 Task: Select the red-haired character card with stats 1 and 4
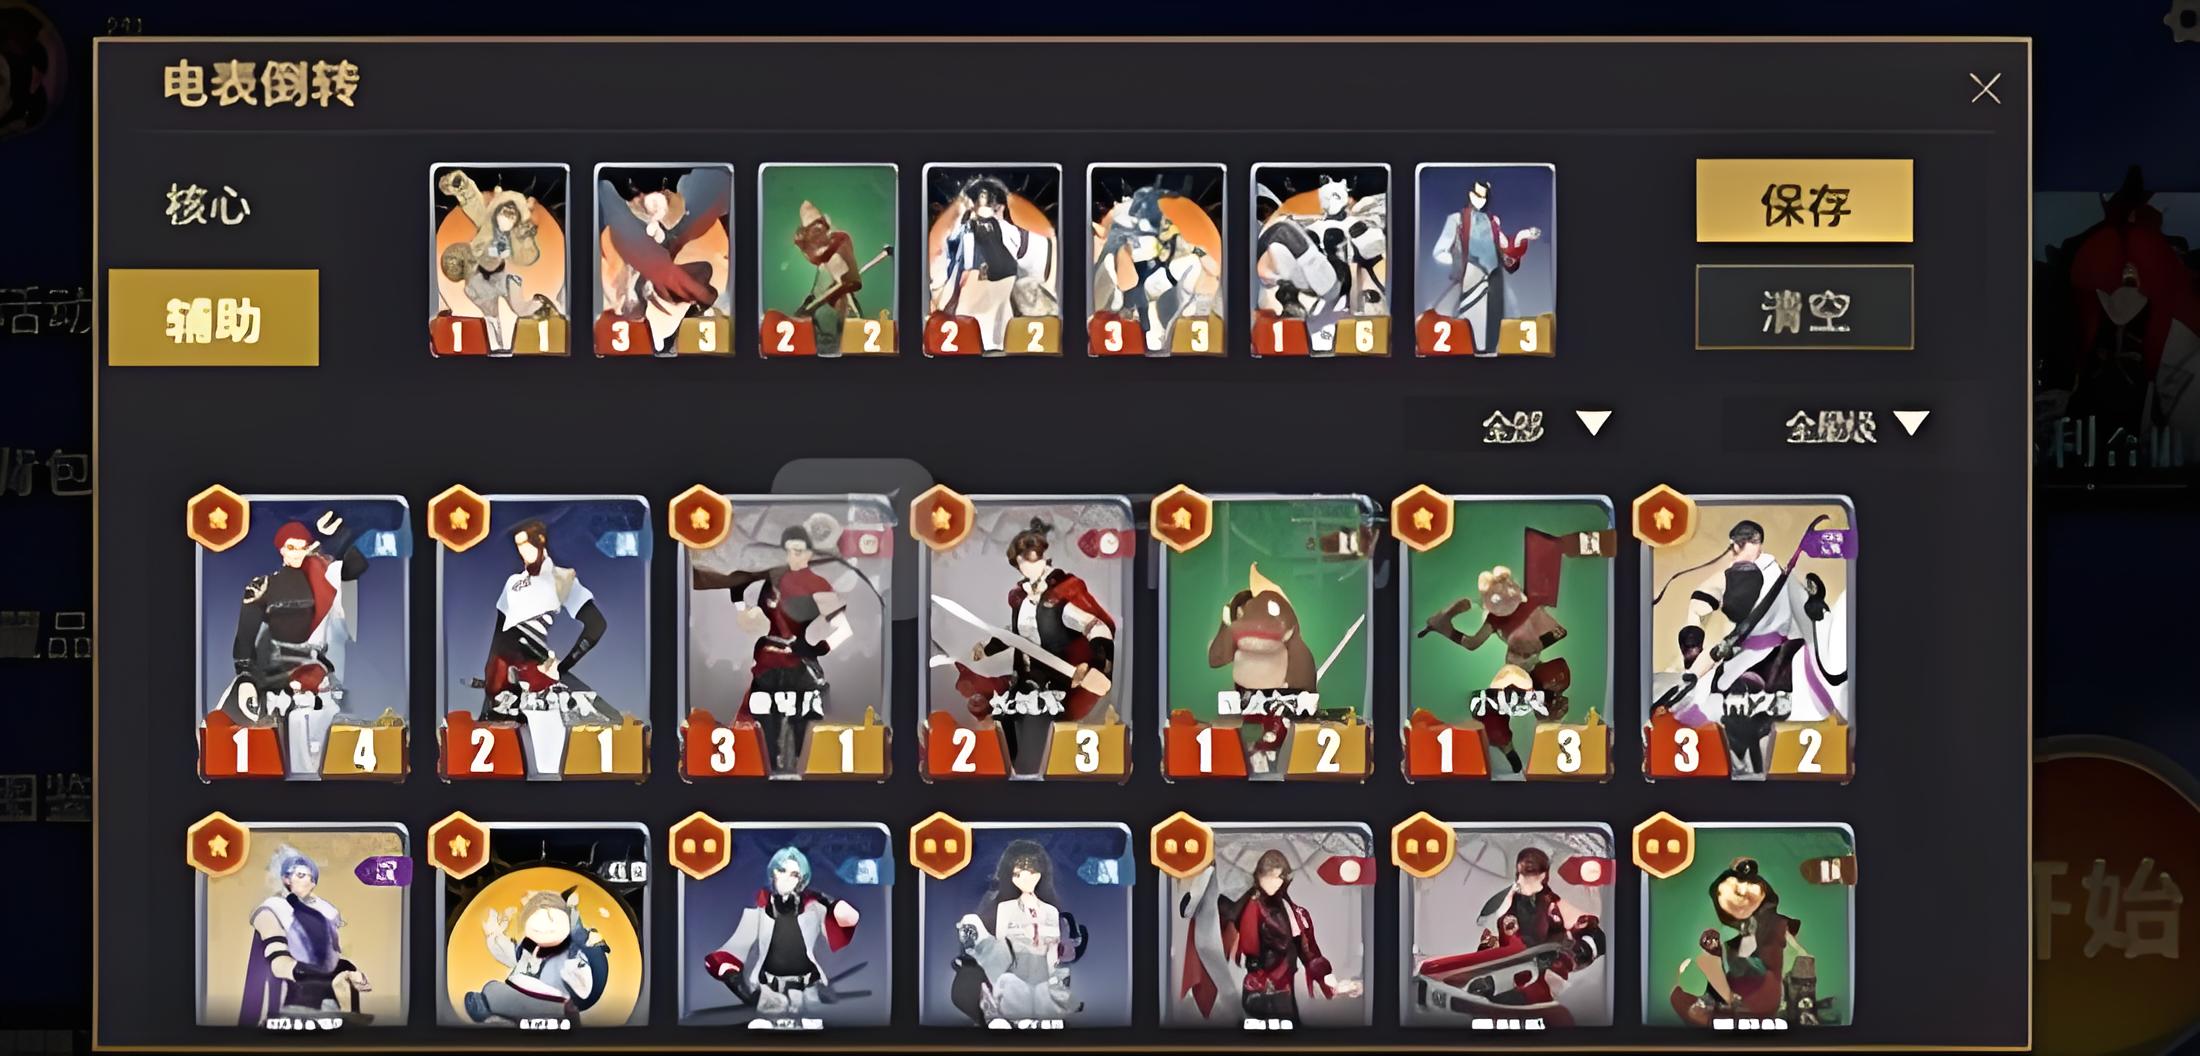(303, 638)
